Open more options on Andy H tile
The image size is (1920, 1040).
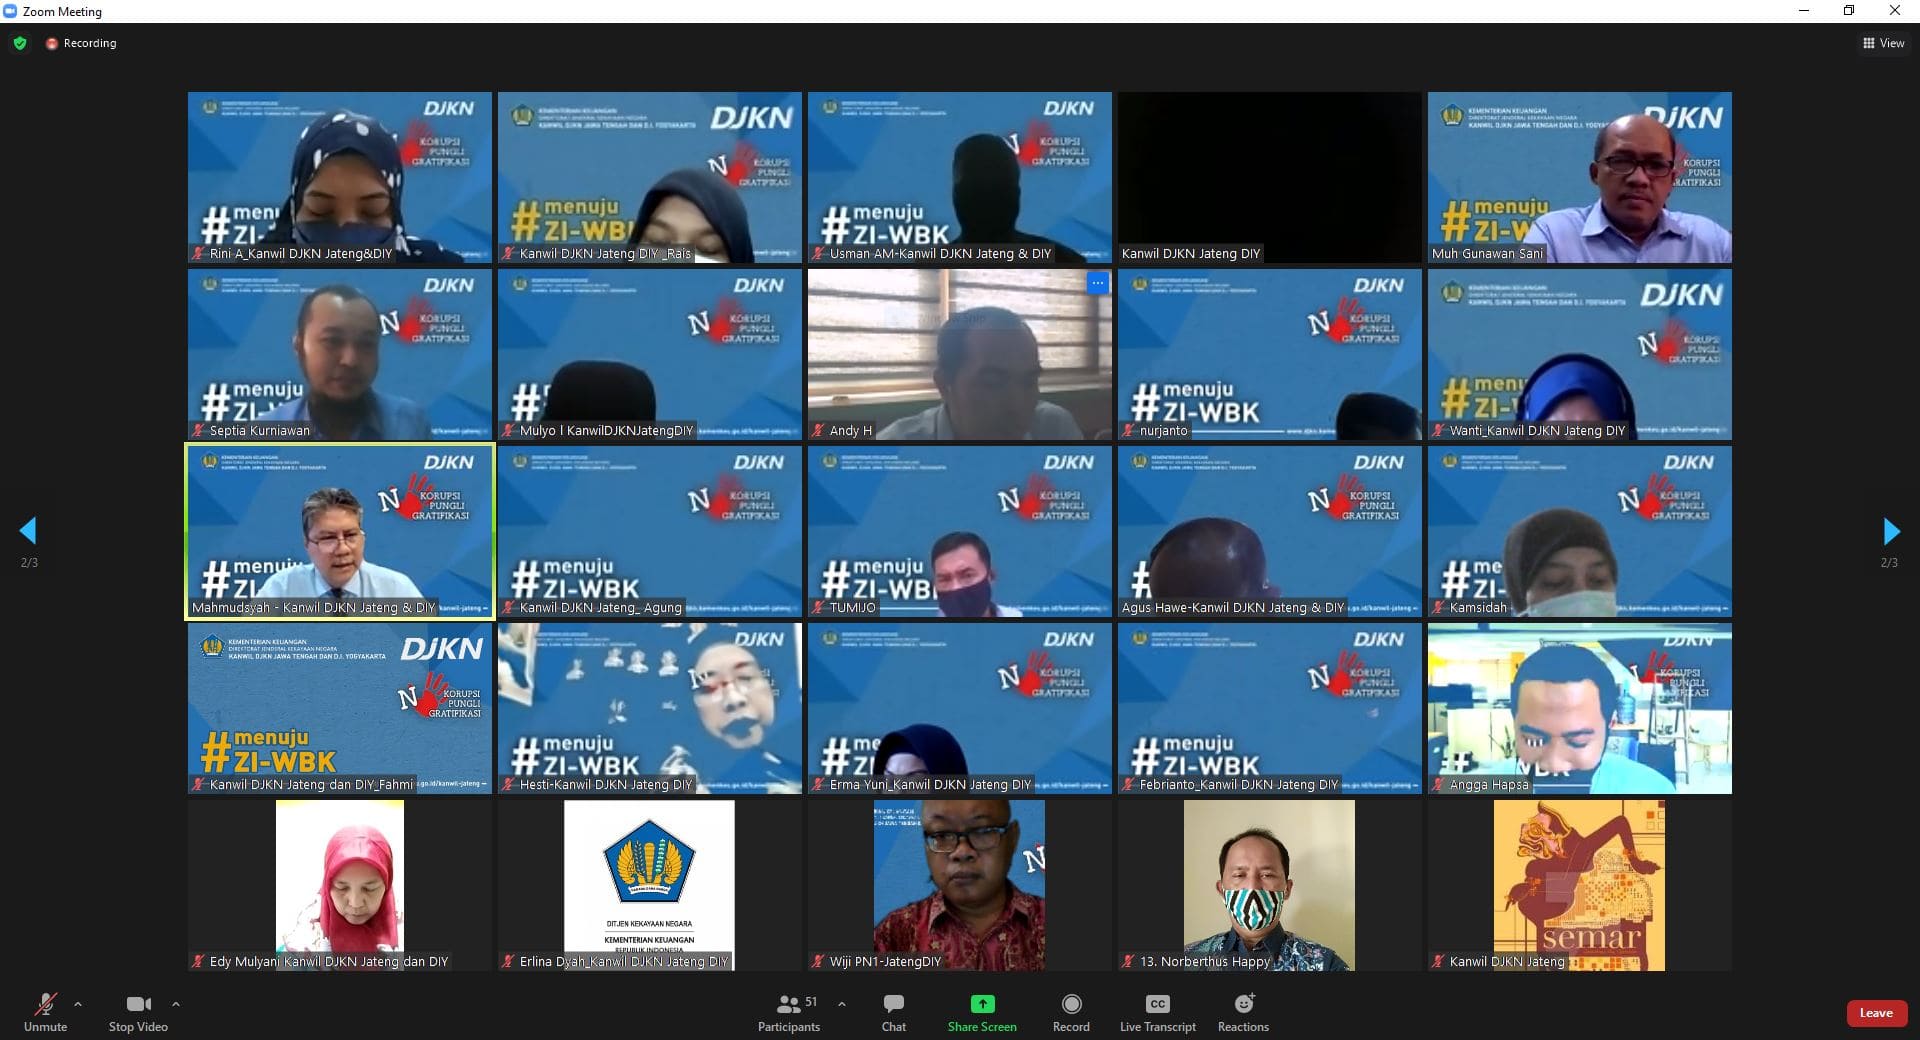[1097, 283]
